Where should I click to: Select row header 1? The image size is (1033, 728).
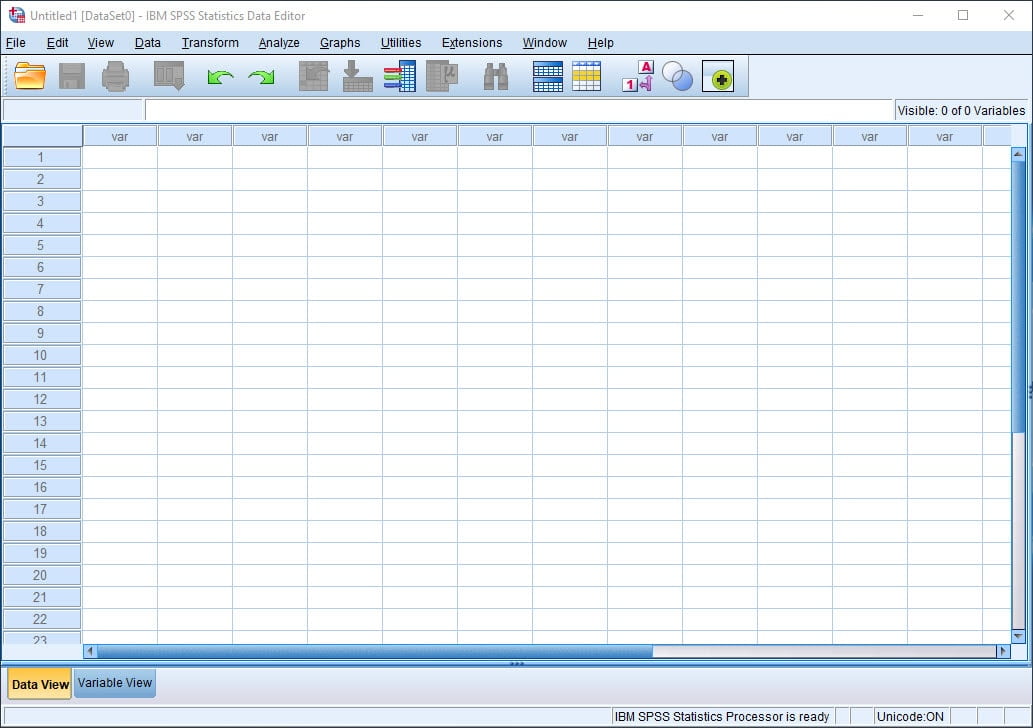(x=42, y=157)
